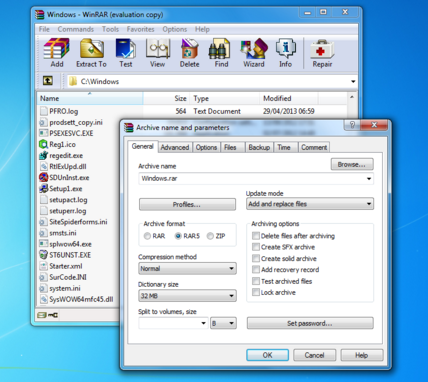The height and width of the screenshot is (382, 428).
Task: Open the File menu
Action: (44, 29)
